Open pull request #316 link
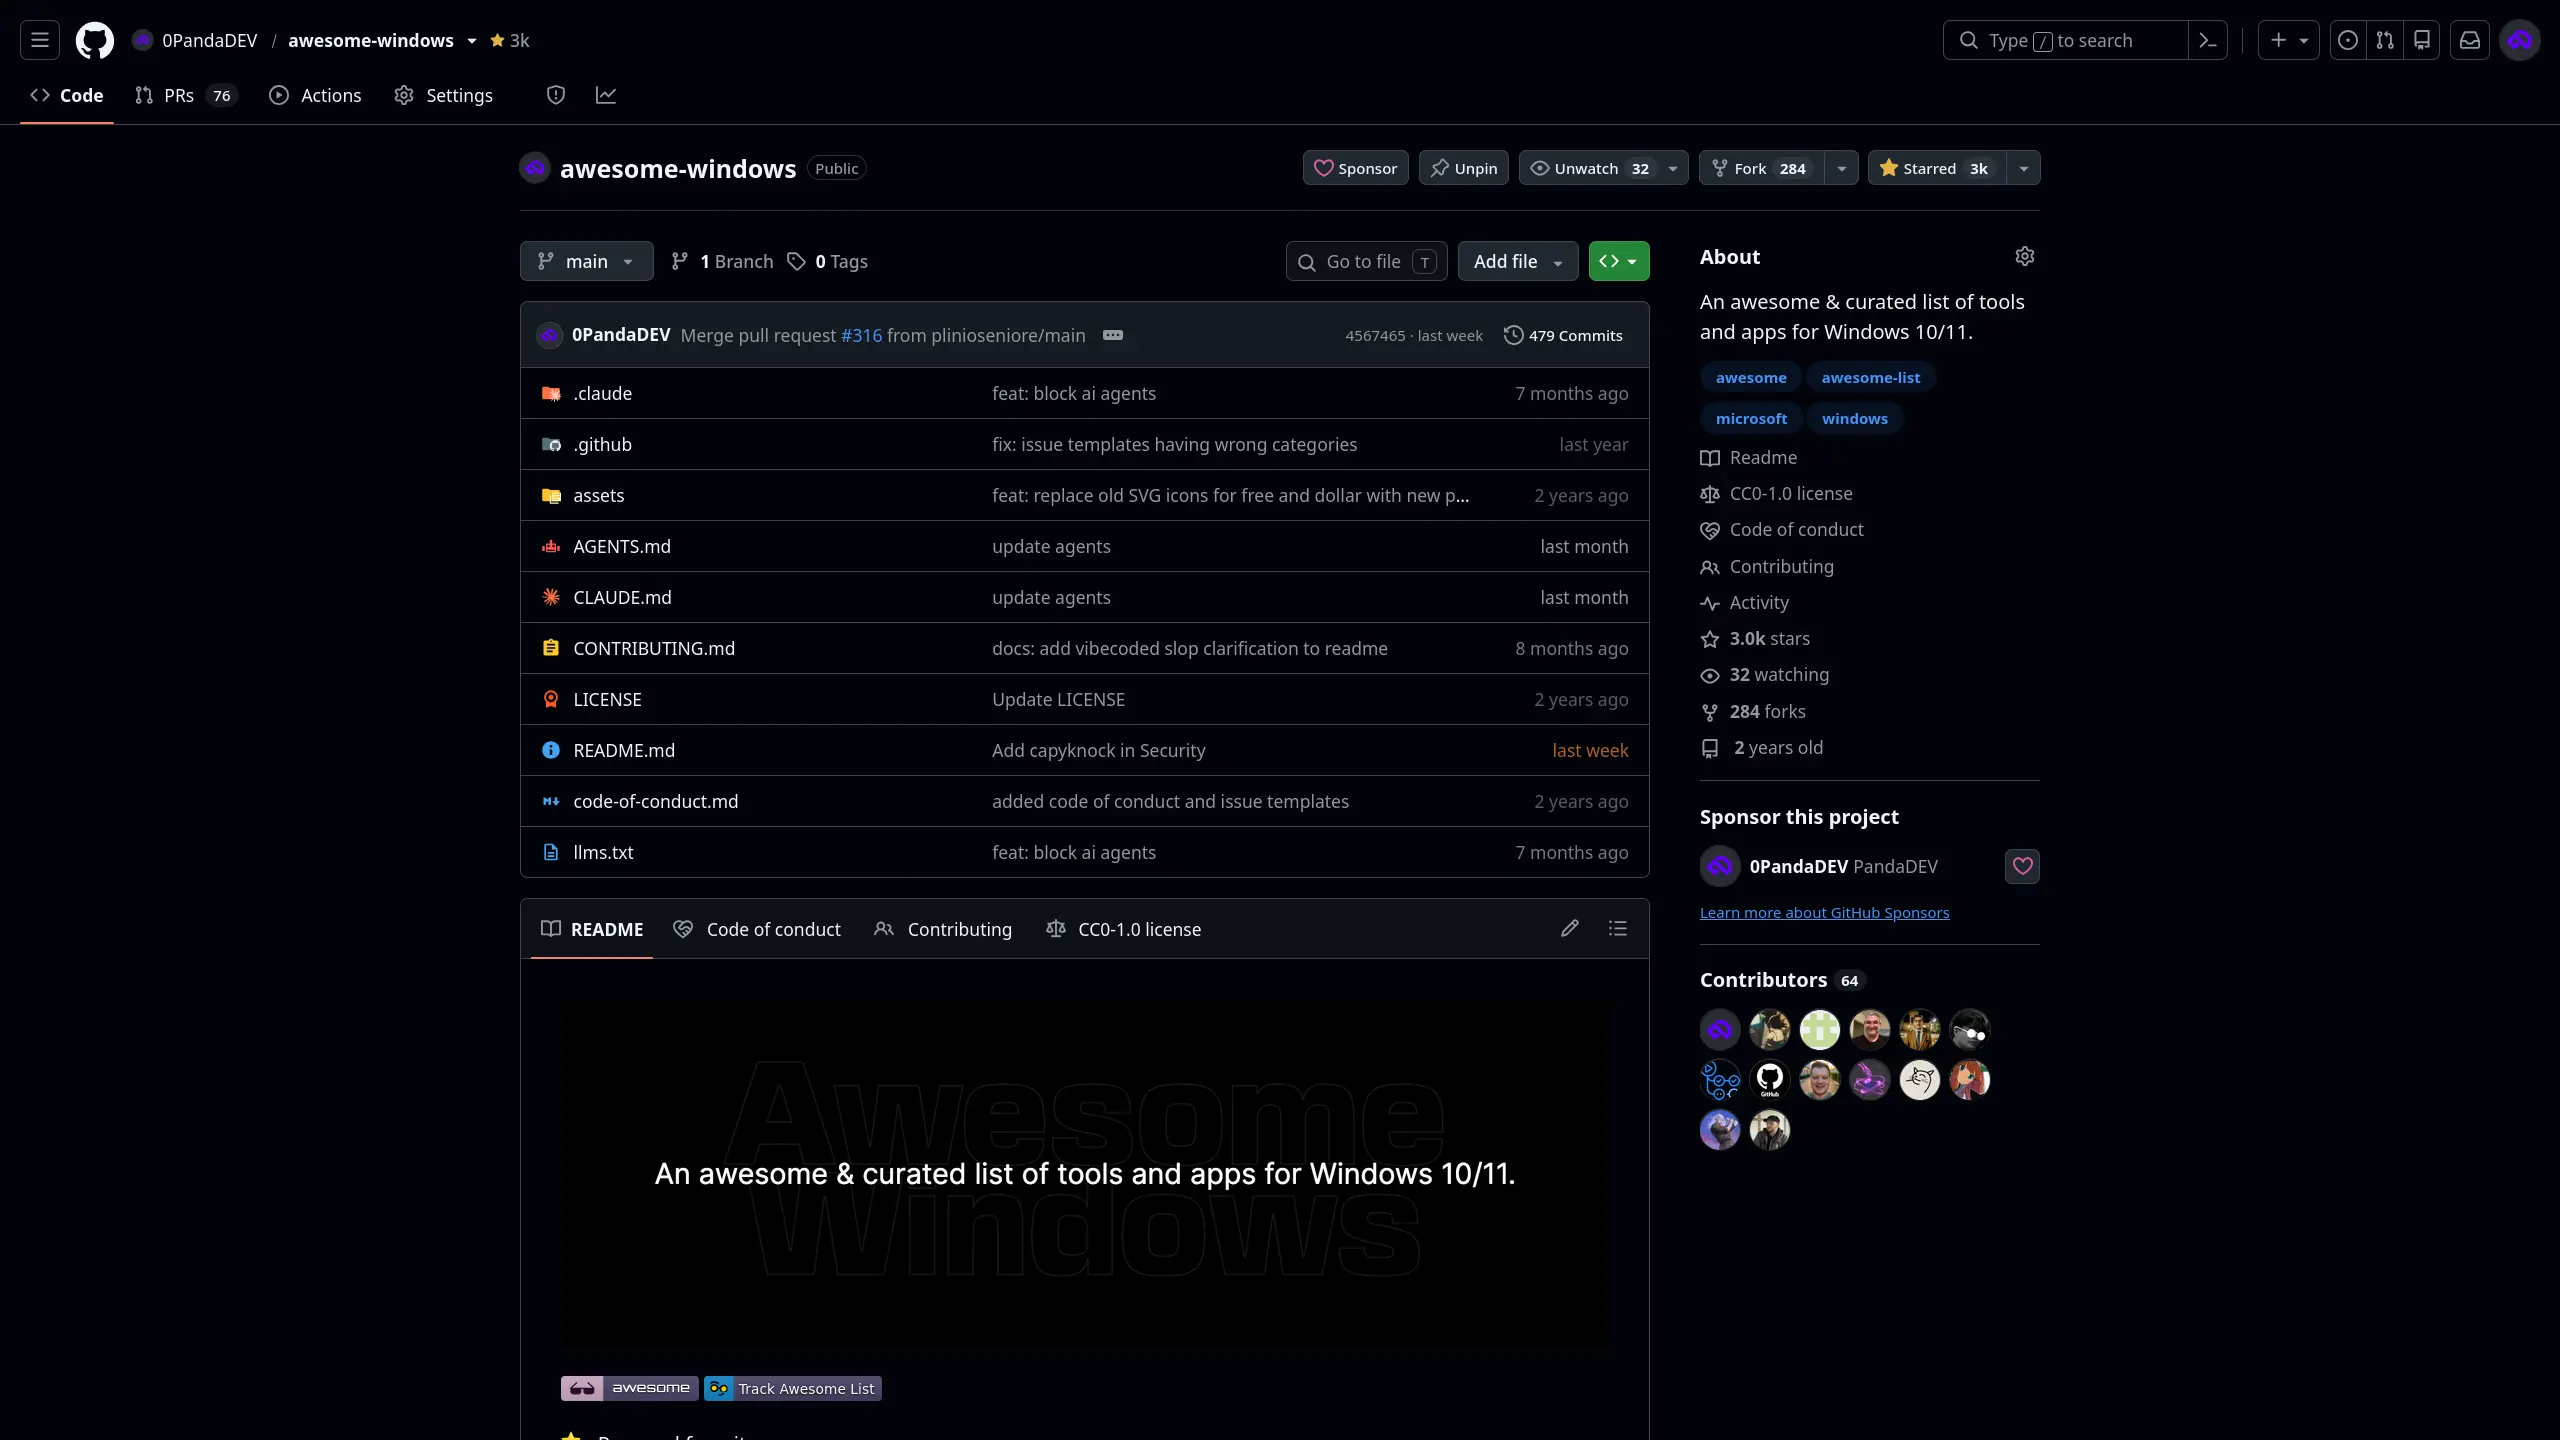The image size is (2560, 1440). point(861,335)
